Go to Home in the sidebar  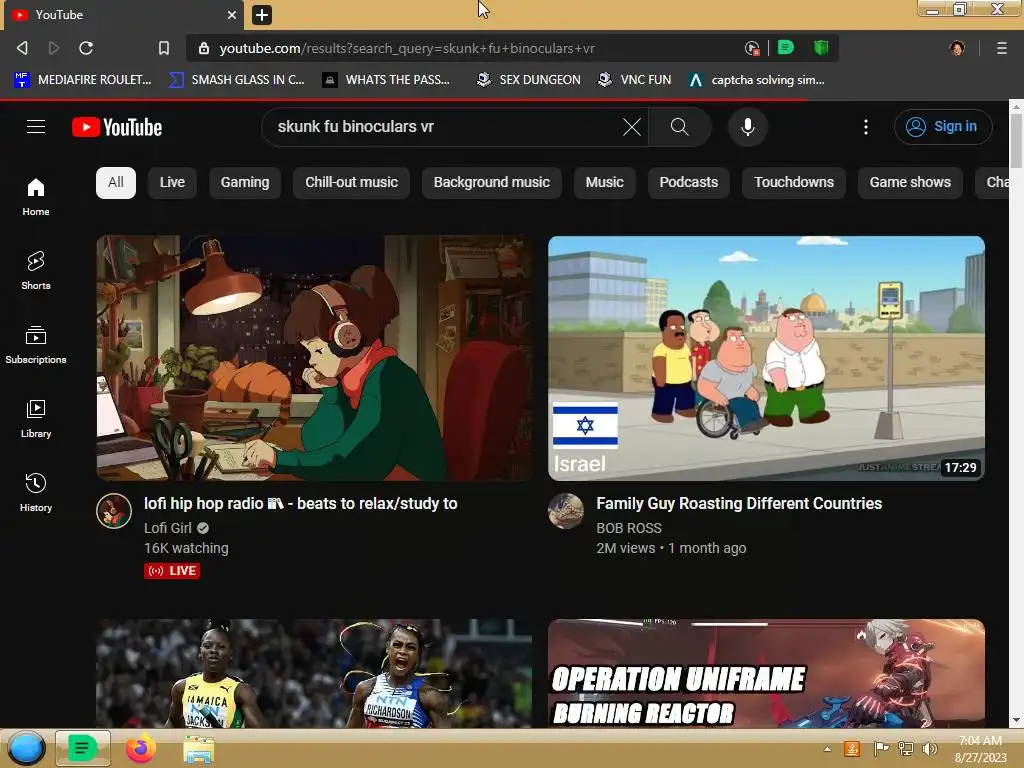pos(36,197)
